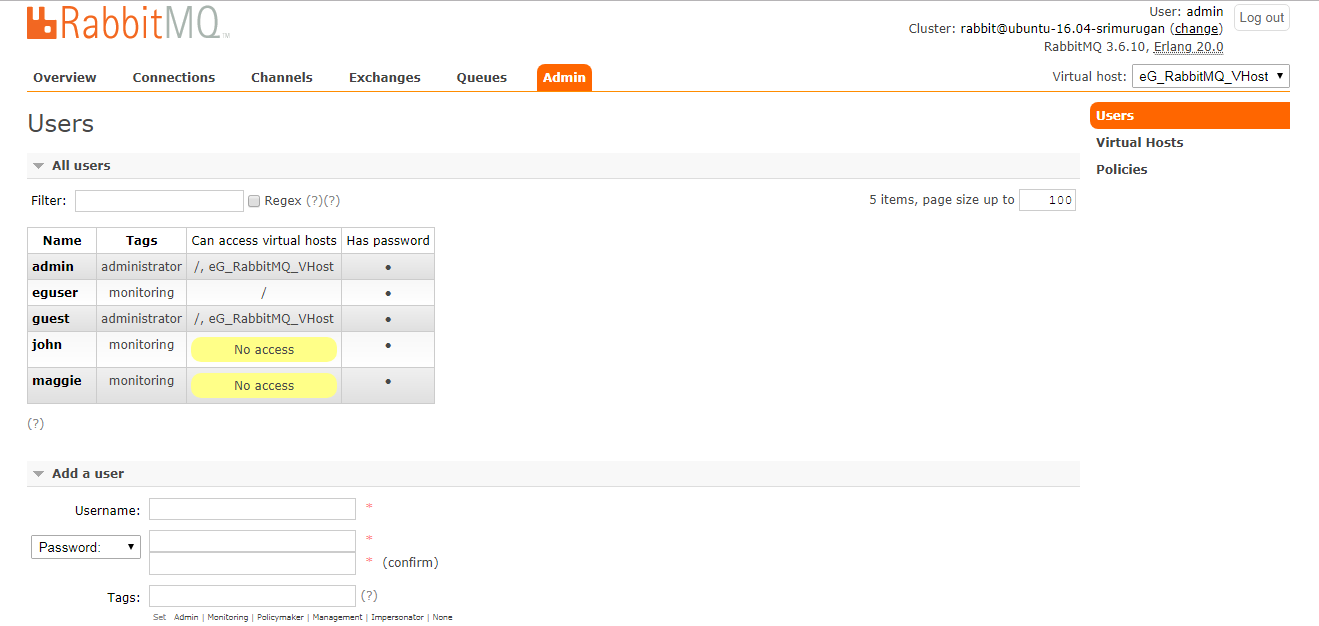
Task: Click the virtual hosts cell for guest
Action: tap(264, 319)
